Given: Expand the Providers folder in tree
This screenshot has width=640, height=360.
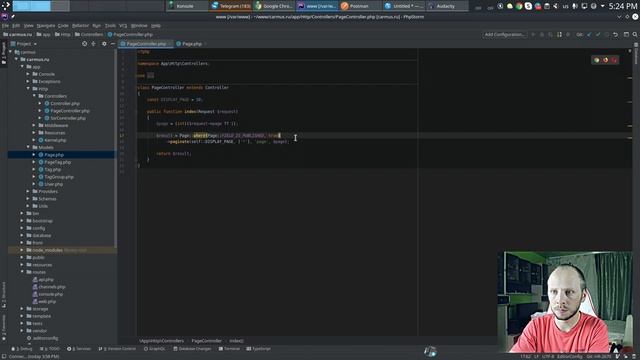Looking at the screenshot, I should pyautogui.click(x=28, y=191).
